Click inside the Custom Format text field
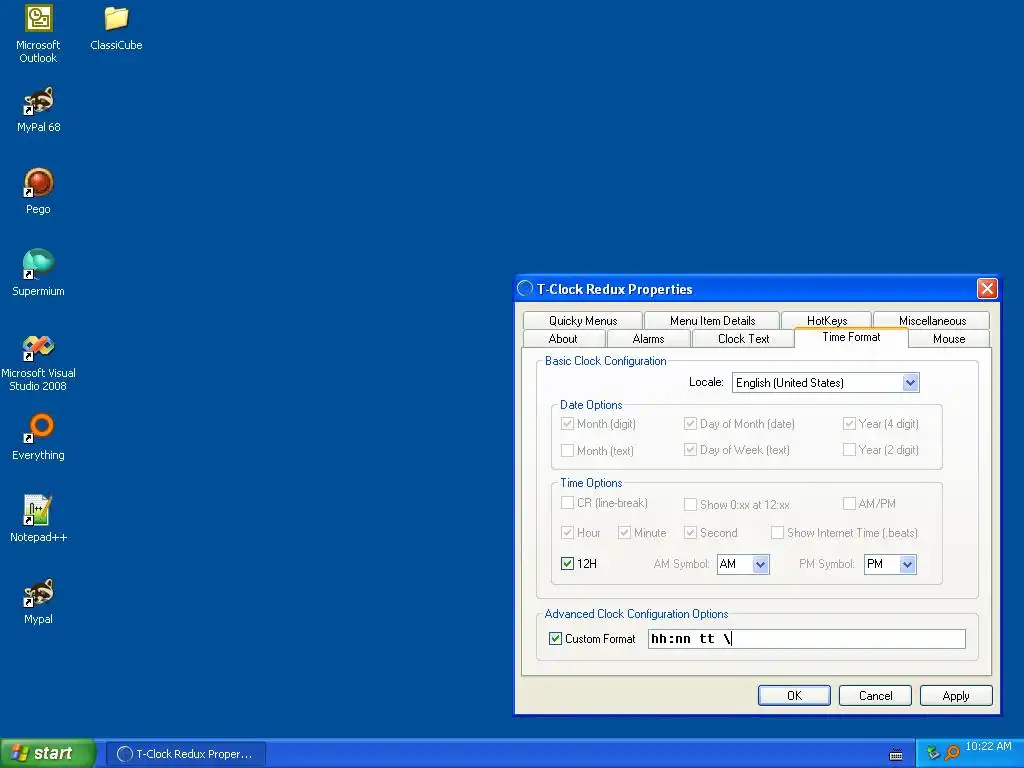 point(807,639)
